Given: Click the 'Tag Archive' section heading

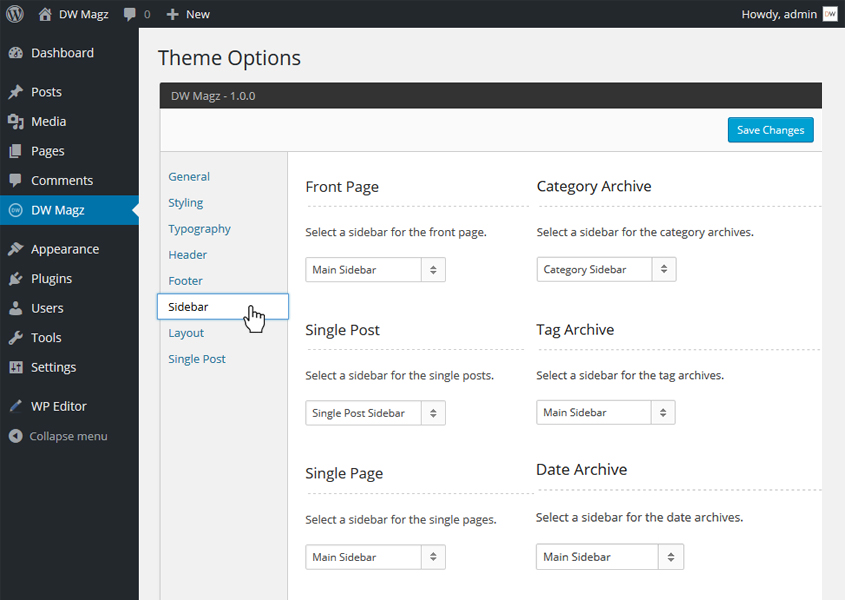Looking at the screenshot, I should tap(575, 330).
